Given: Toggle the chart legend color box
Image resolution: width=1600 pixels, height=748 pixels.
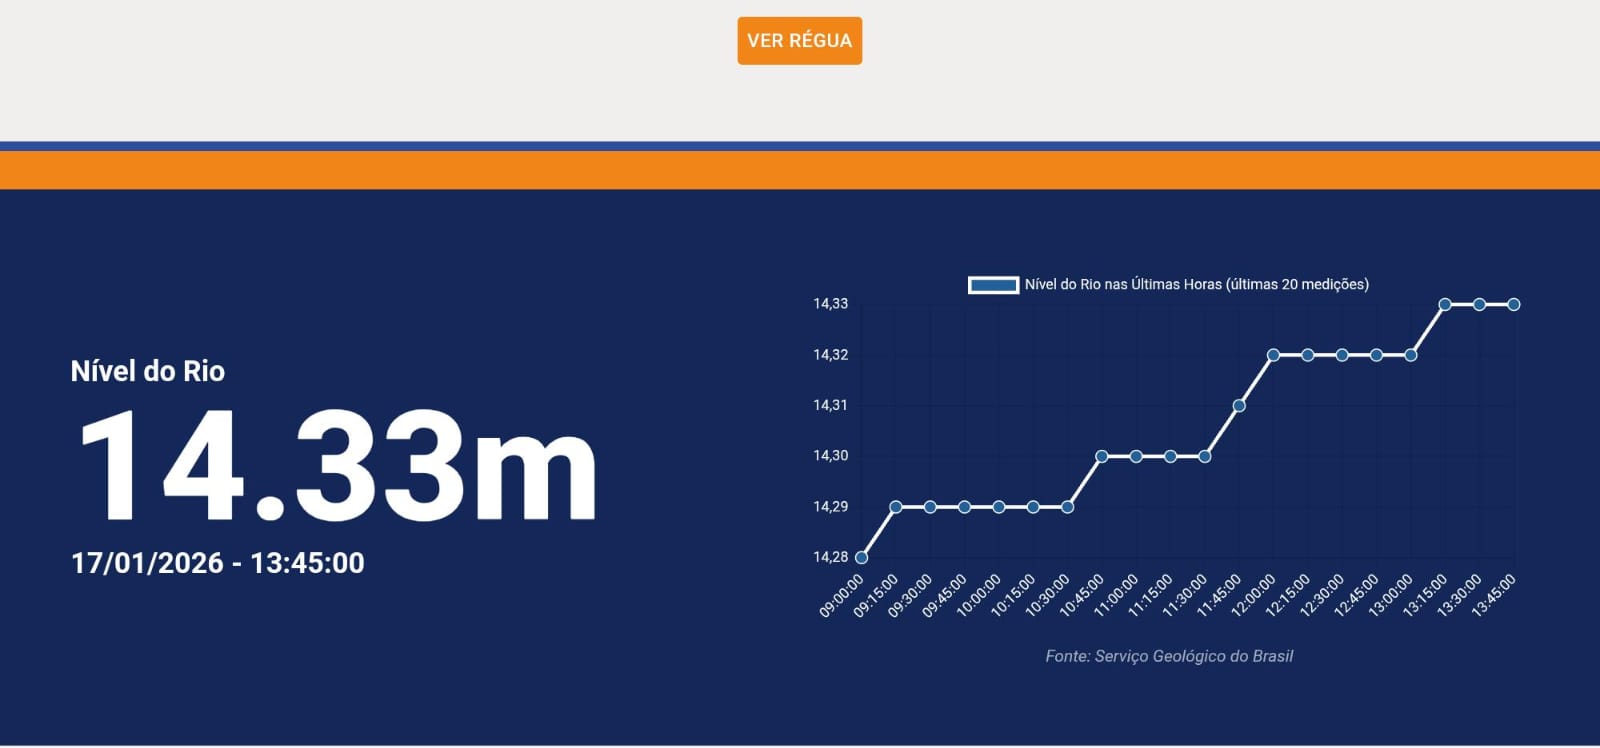Looking at the screenshot, I should pyautogui.click(x=993, y=285).
